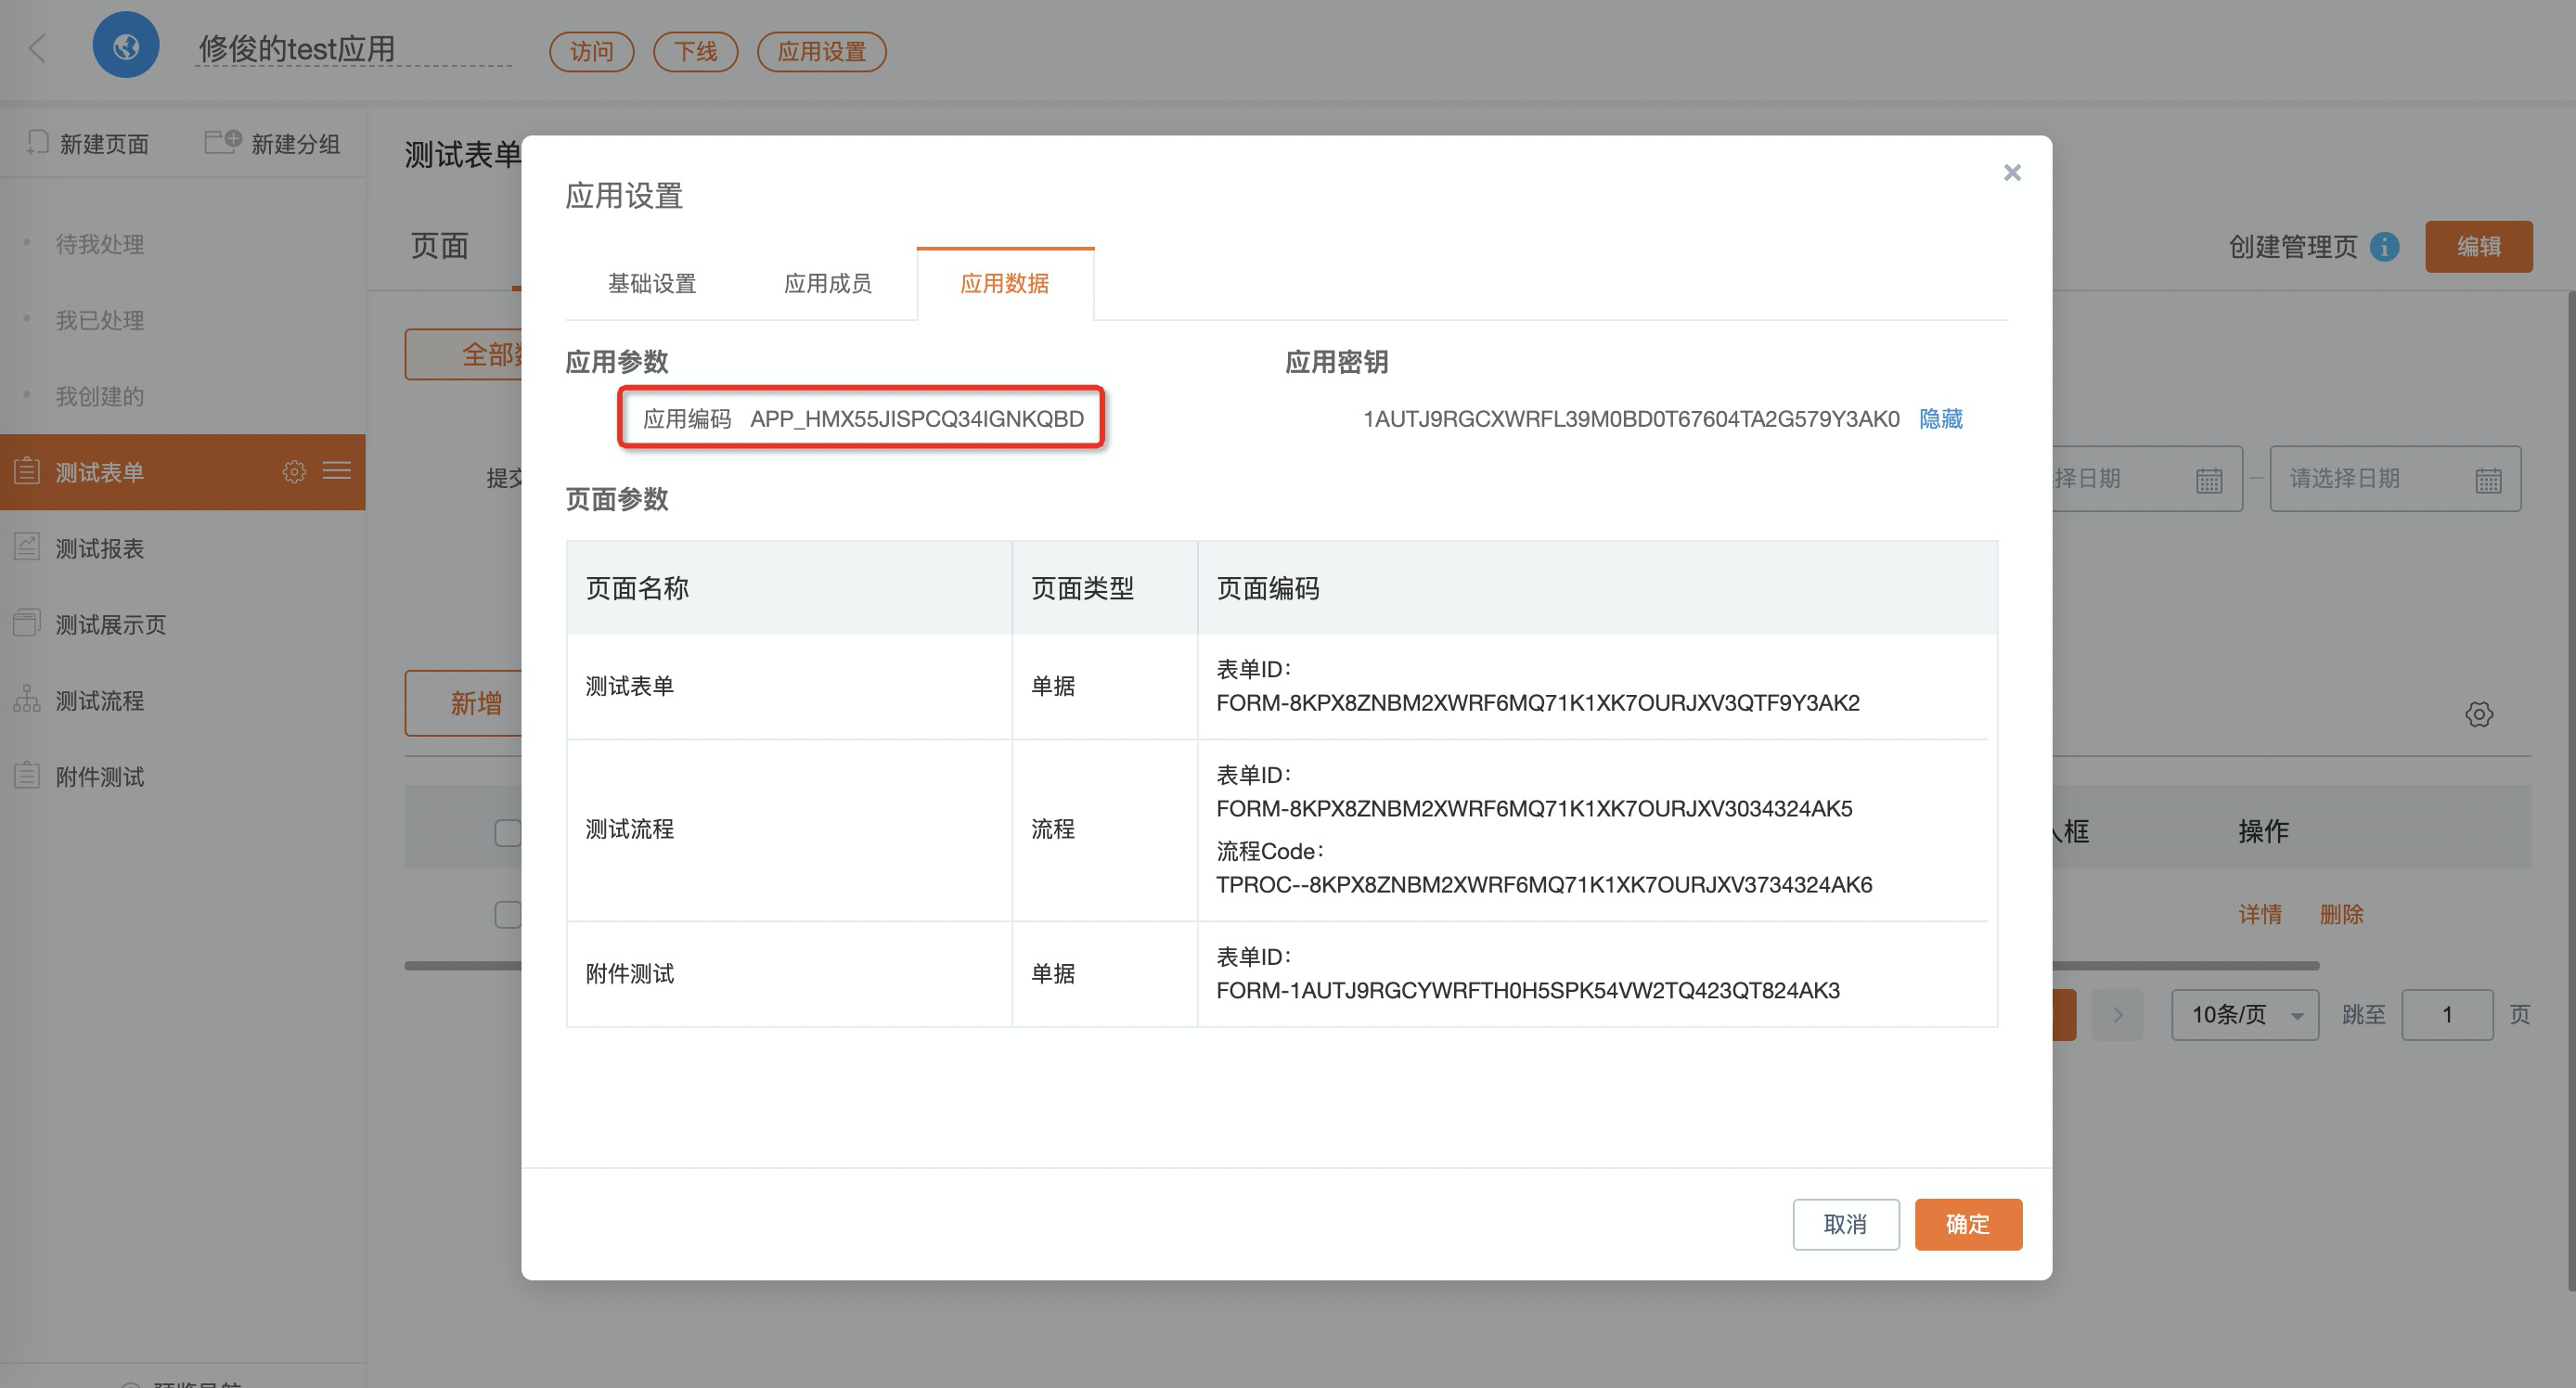Click the 确定 button
Screen dimensions: 2576x1388
tap(1967, 1223)
